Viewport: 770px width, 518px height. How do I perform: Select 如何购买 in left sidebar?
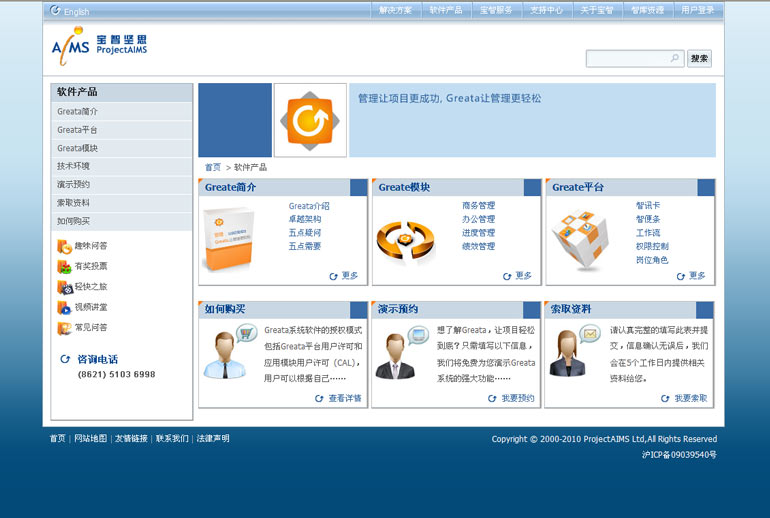[121, 221]
